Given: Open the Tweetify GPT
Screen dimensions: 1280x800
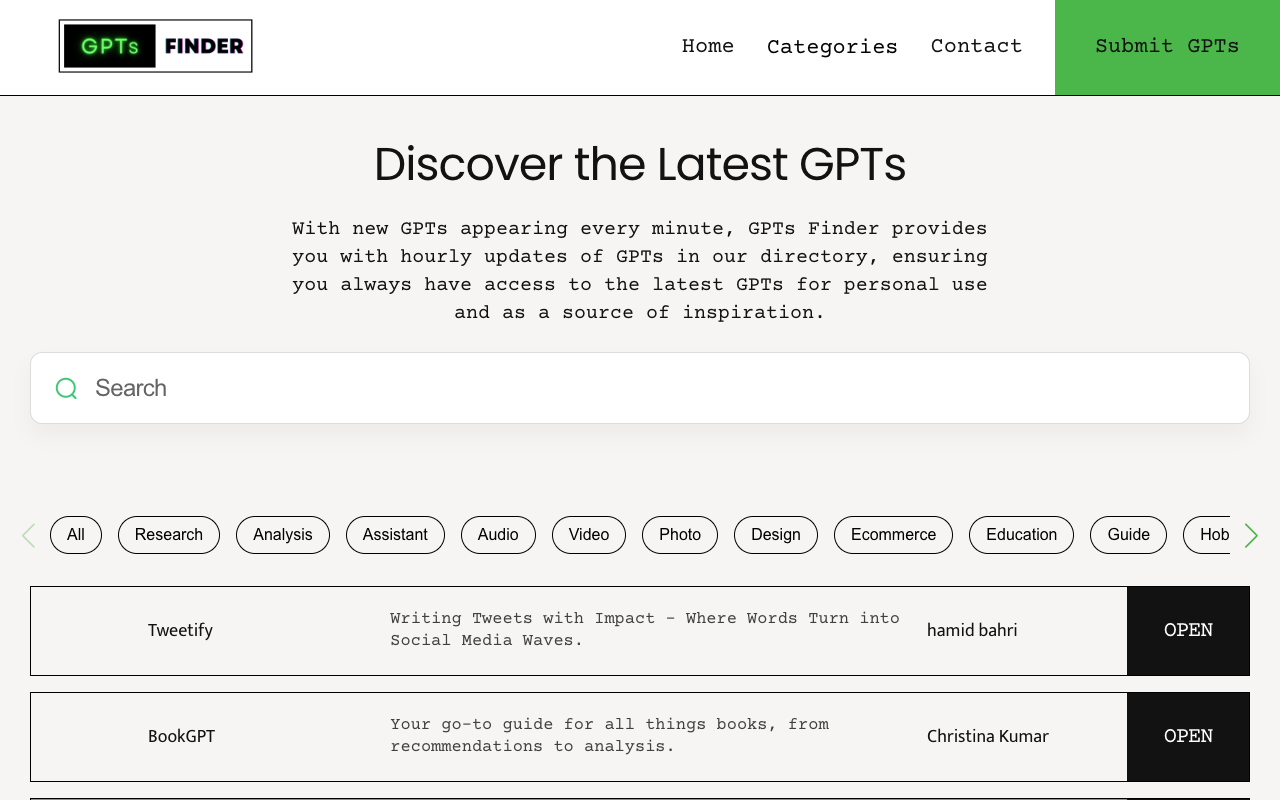Looking at the screenshot, I should 1188,631.
